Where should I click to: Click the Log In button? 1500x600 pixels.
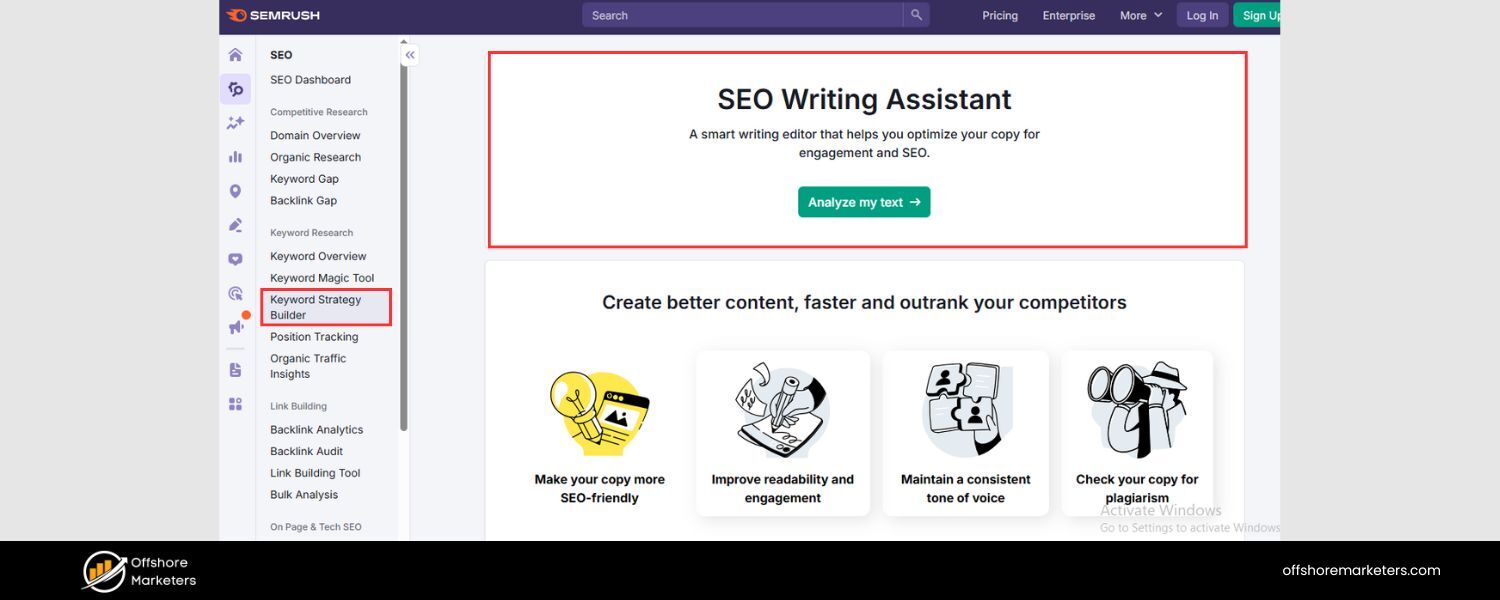1202,15
